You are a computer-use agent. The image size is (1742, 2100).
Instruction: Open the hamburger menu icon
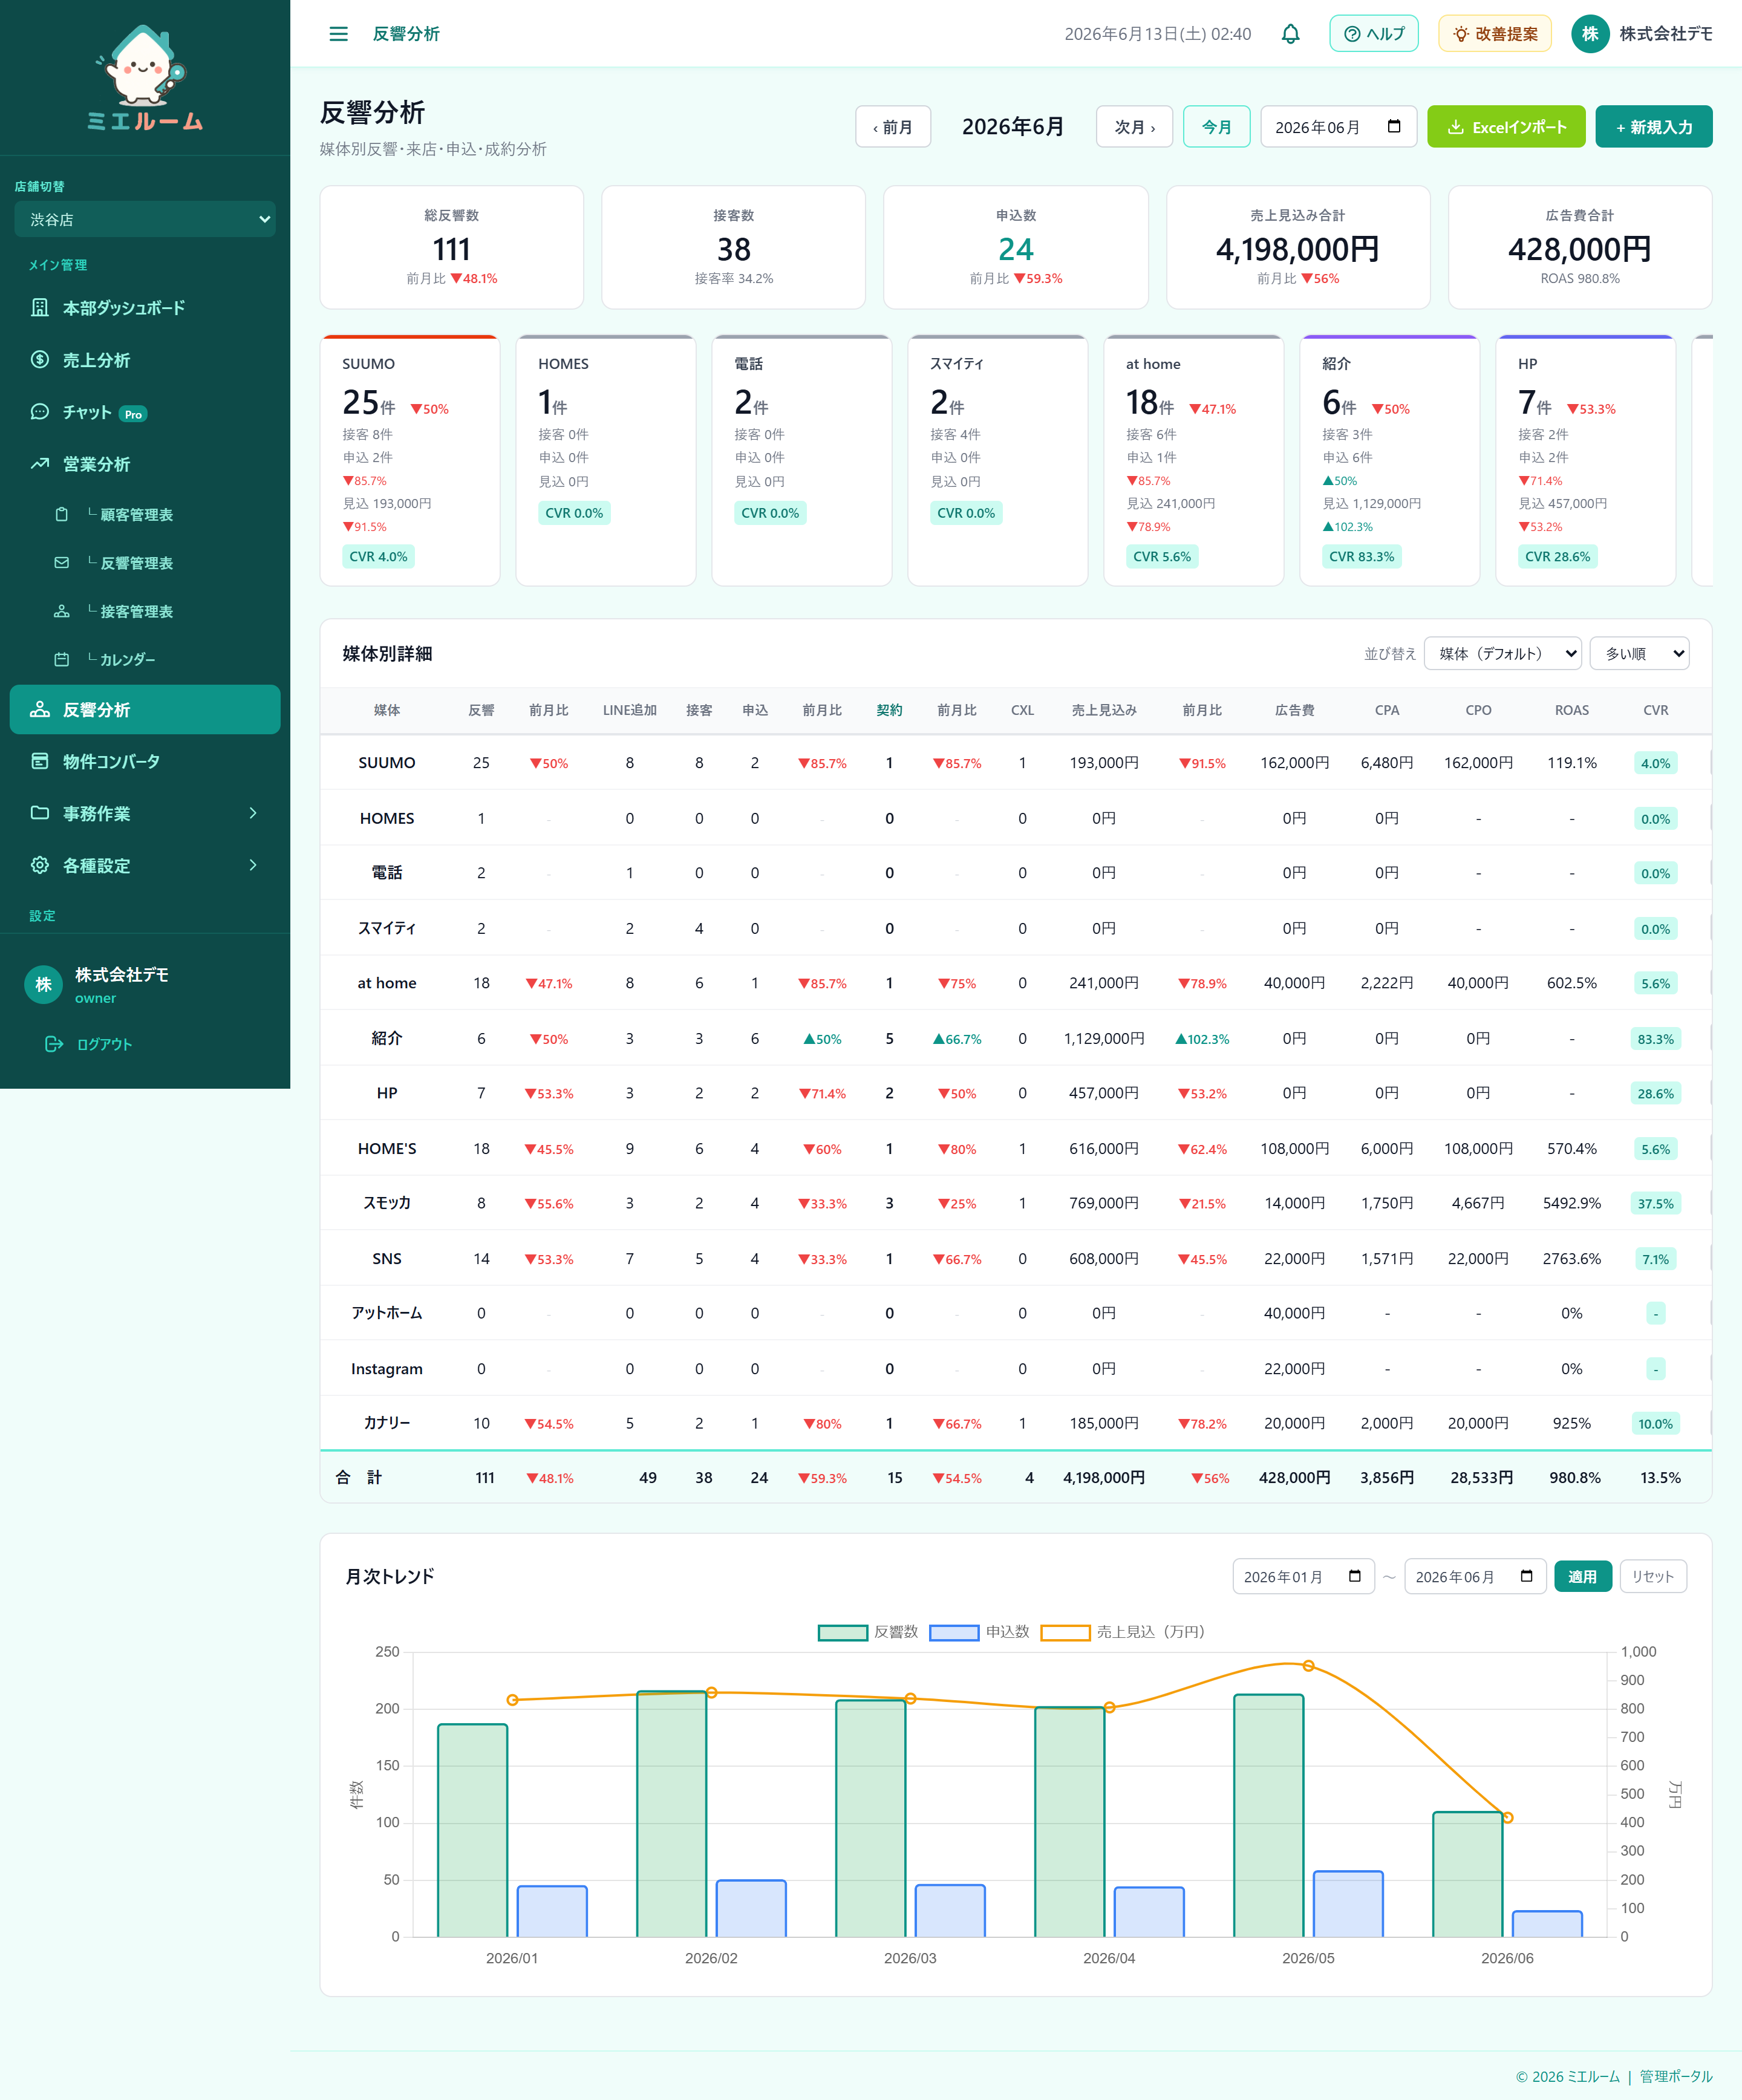click(x=338, y=34)
